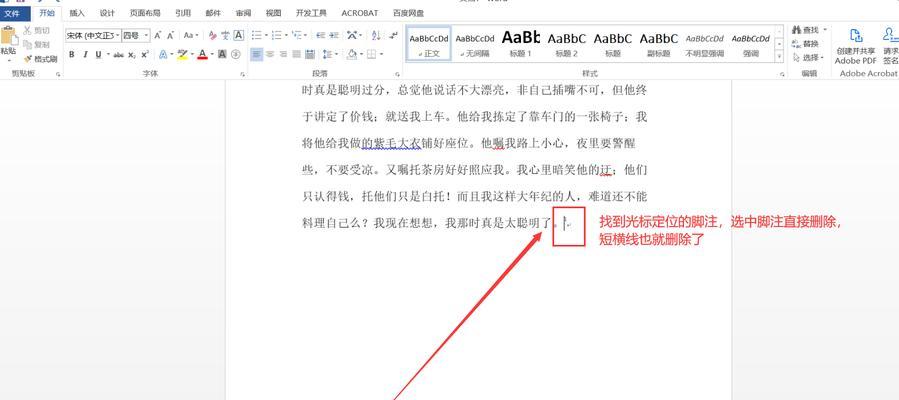
Task: Open the File (文件) tab
Action: point(13,13)
